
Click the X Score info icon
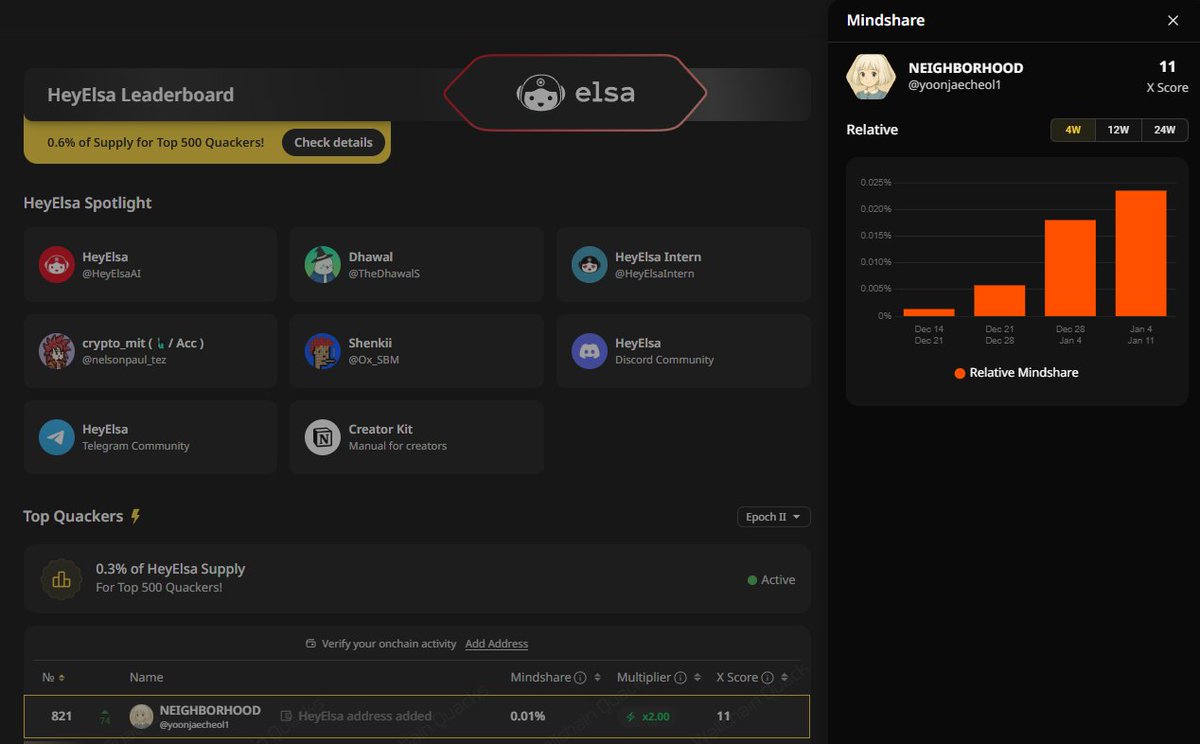pos(768,677)
